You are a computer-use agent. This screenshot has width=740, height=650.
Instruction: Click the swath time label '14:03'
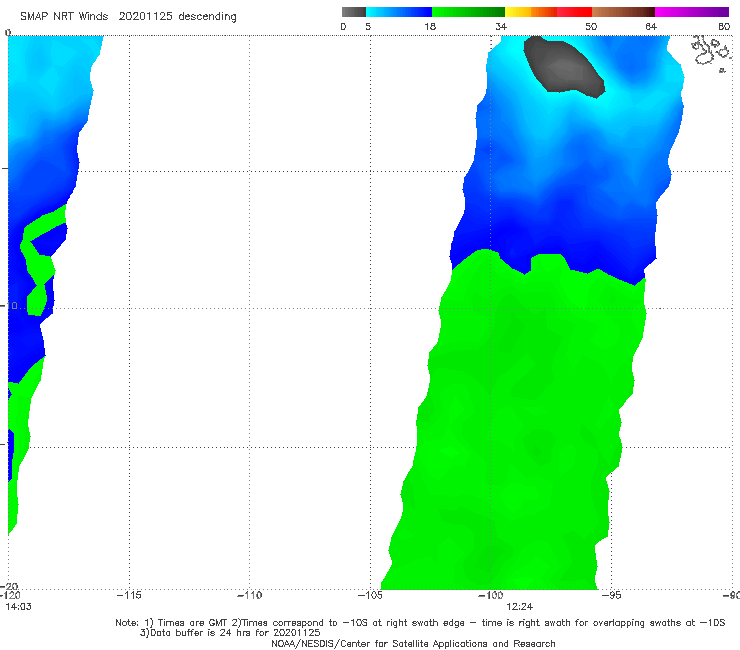[x=18, y=607]
